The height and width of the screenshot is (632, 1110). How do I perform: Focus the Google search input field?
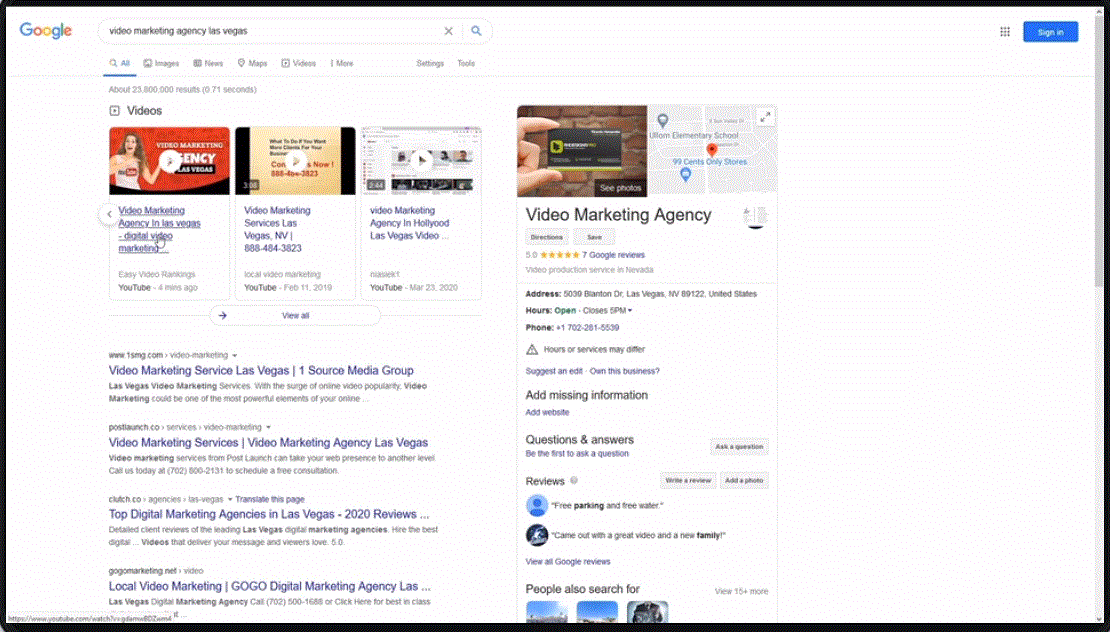(x=273, y=31)
